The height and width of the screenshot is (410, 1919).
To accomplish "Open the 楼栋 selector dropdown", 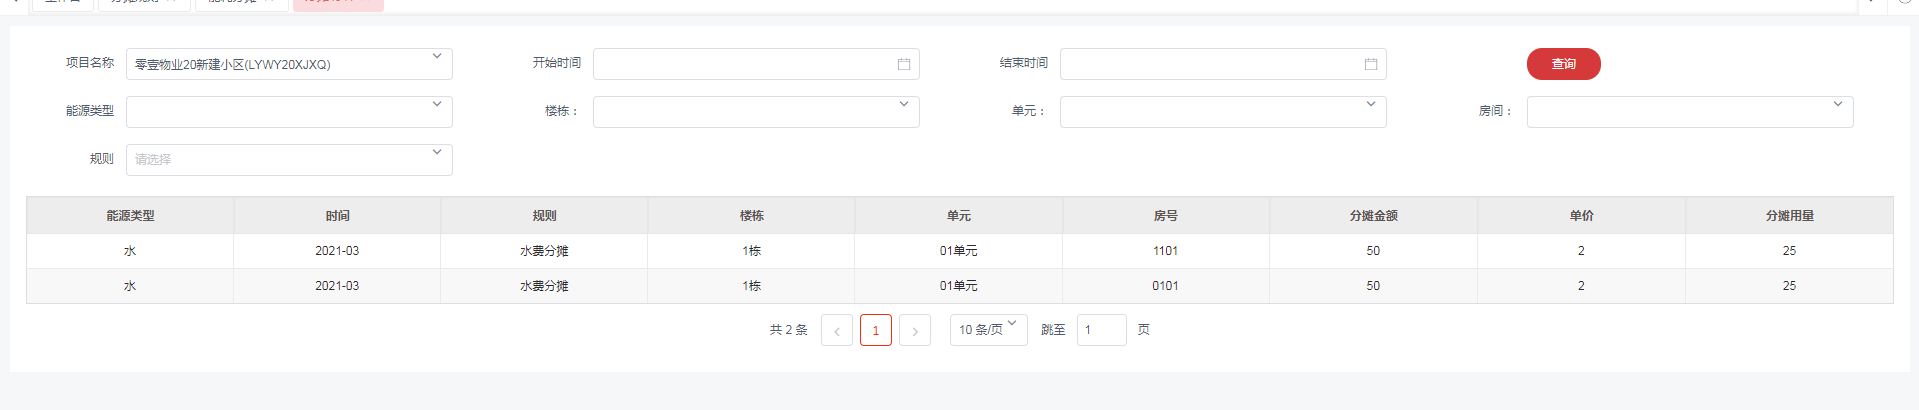I will coord(756,112).
